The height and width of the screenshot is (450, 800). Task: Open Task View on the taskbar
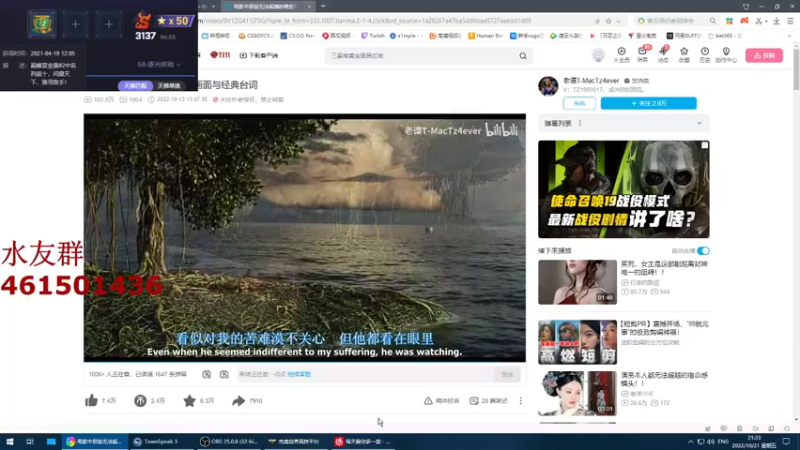tap(30, 441)
